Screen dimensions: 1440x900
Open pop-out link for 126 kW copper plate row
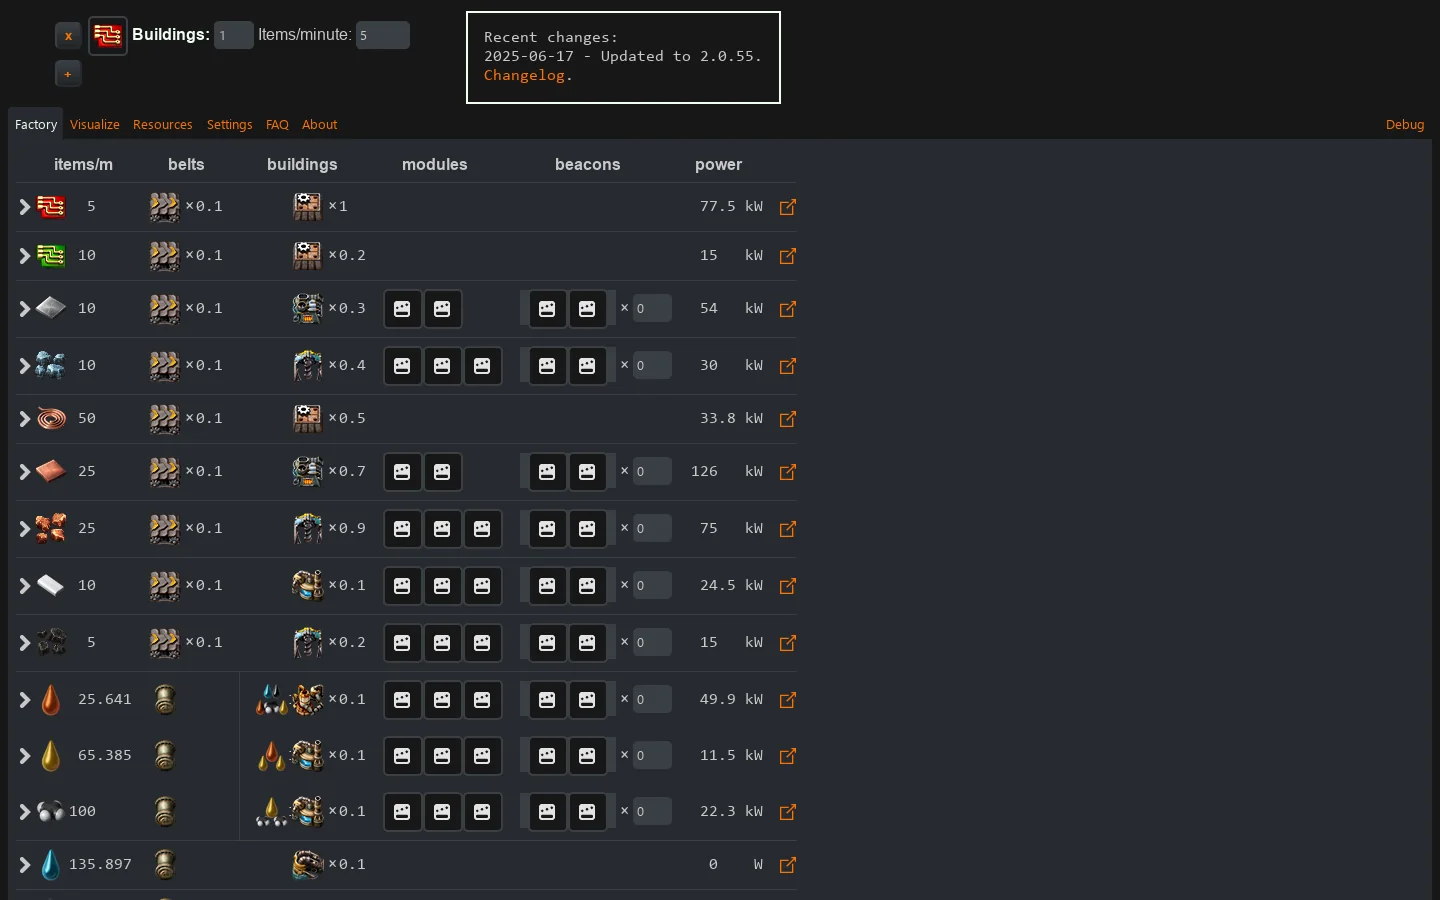click(788, 472)
